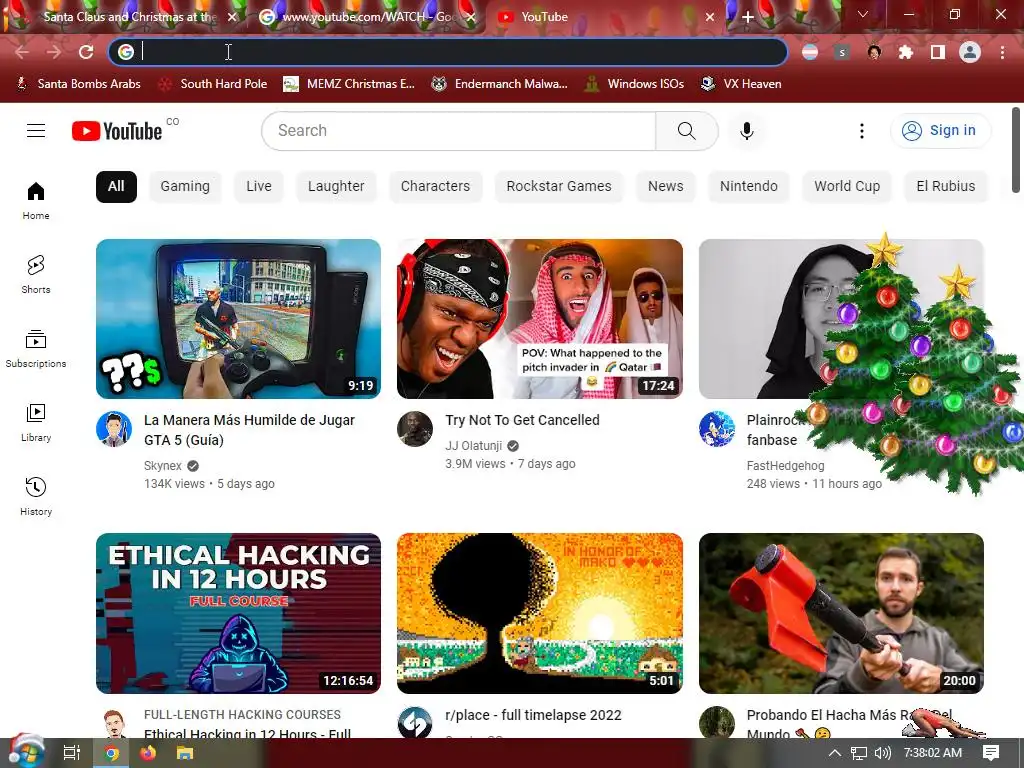The height and width of the screenshot is (768, 1024).
Task: Click the YouTube logo
Action: click(117, 131)
